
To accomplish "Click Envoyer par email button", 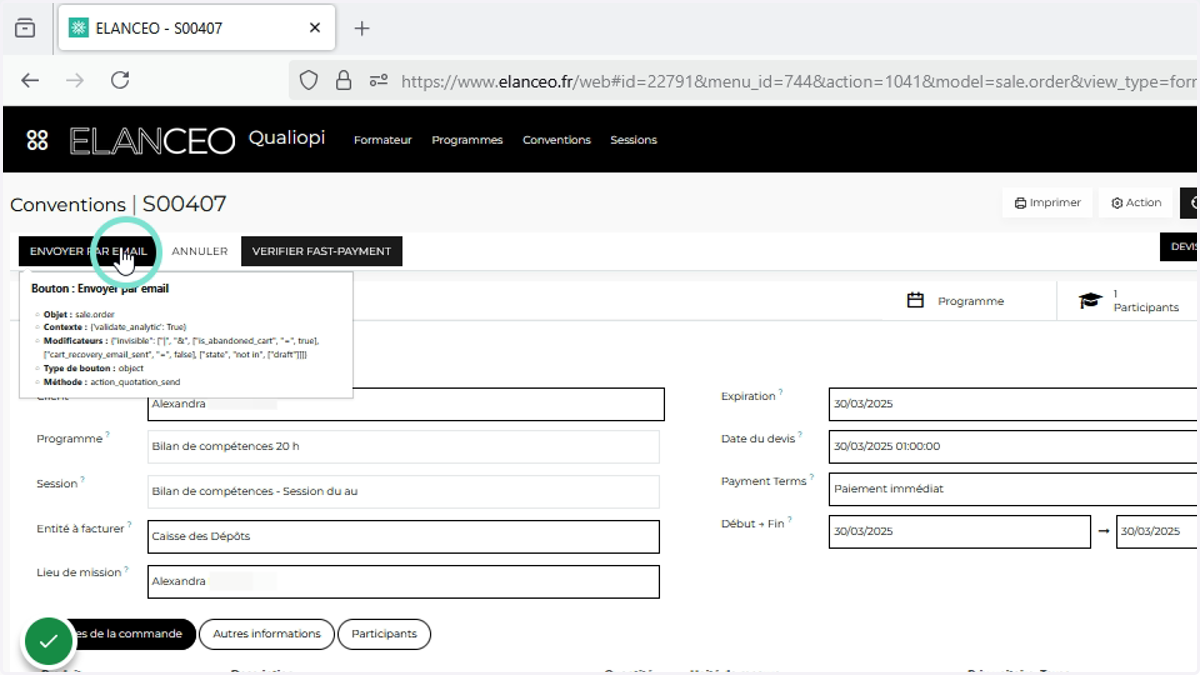I will [88, 251].
